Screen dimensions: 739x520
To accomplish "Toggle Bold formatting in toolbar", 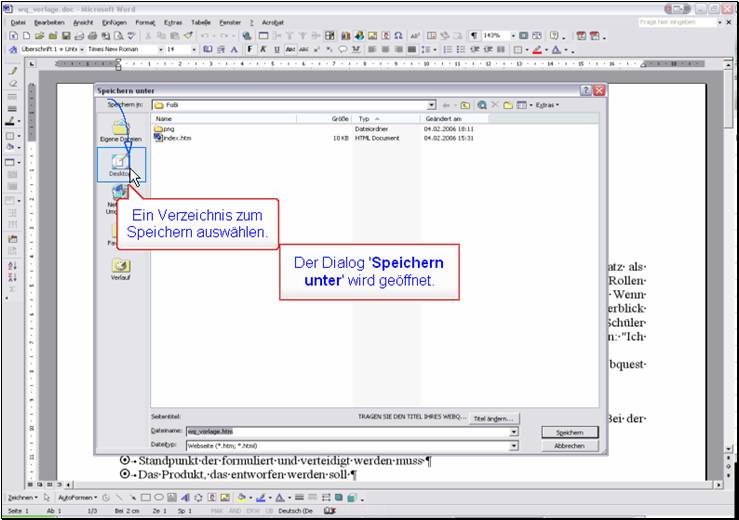I will pos(248,49).
